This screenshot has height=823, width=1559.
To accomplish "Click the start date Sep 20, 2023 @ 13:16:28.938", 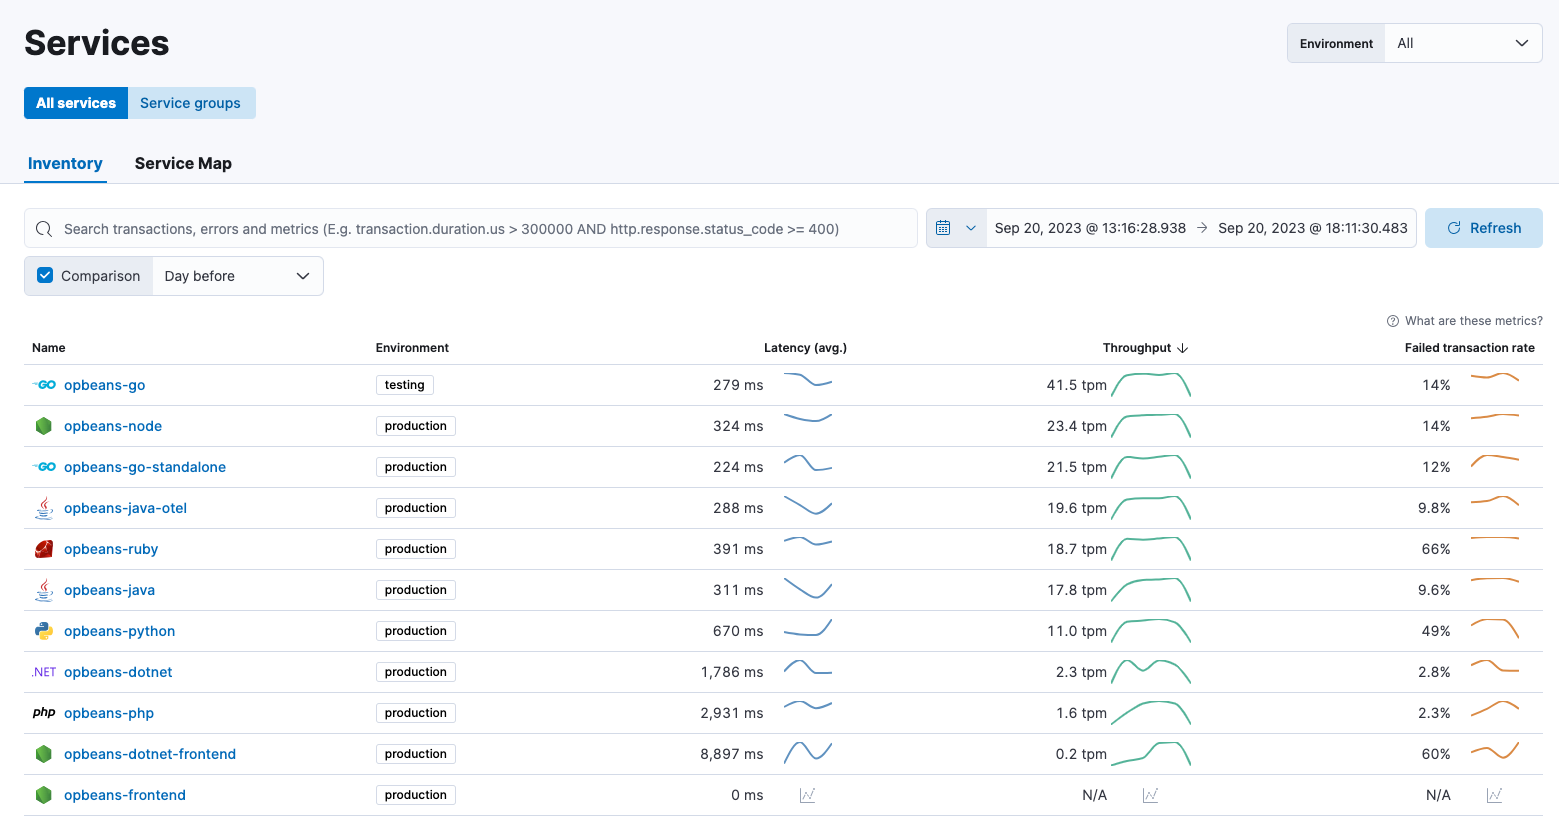I will 1090,228.
